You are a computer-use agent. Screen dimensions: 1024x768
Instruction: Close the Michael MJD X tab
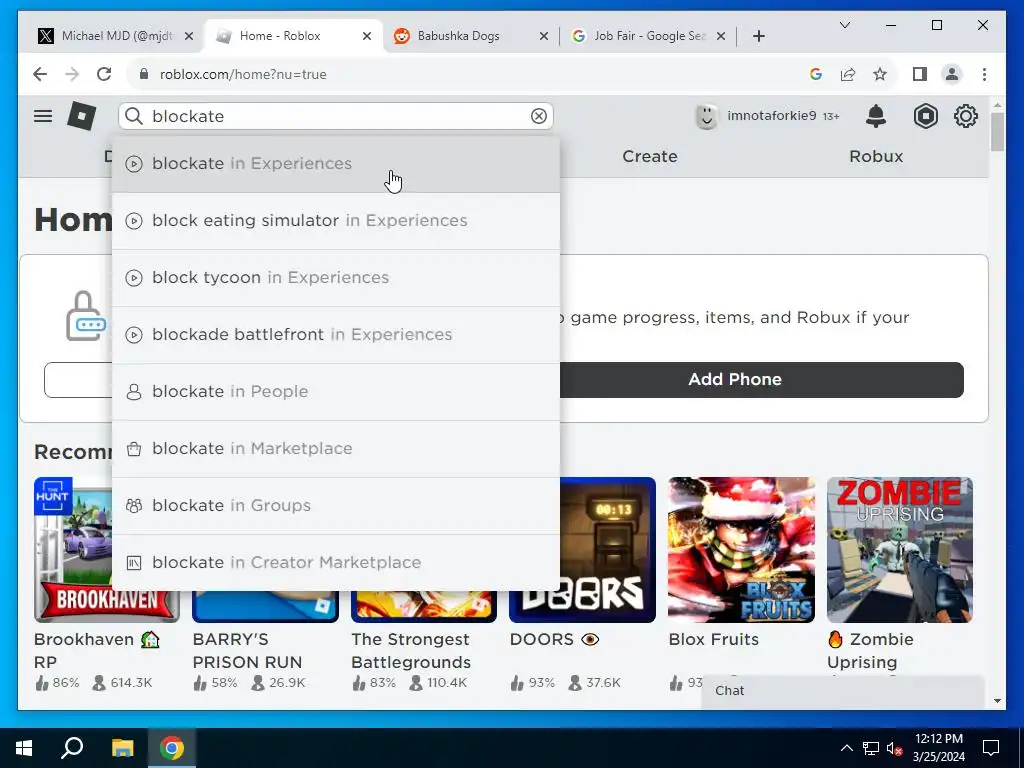tap(189, 37)
